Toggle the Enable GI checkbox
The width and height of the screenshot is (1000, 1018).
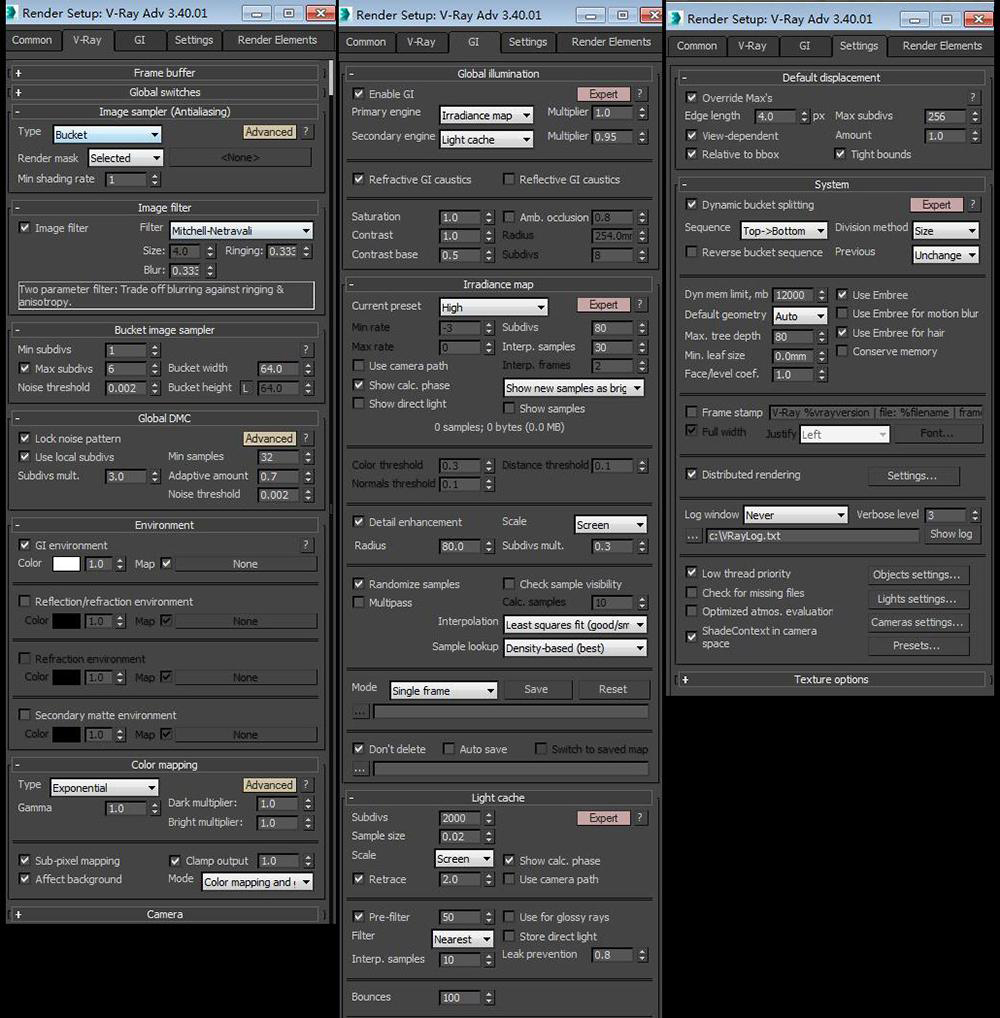[358, 94]
